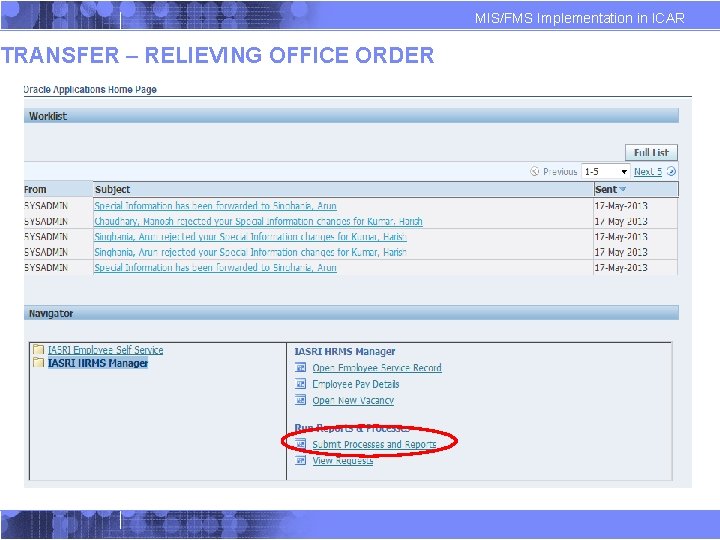Select IASRI HRMS Manager folder
Image resolution: width=720 pixels, height=540 pixels.
(x=98, y=363)
